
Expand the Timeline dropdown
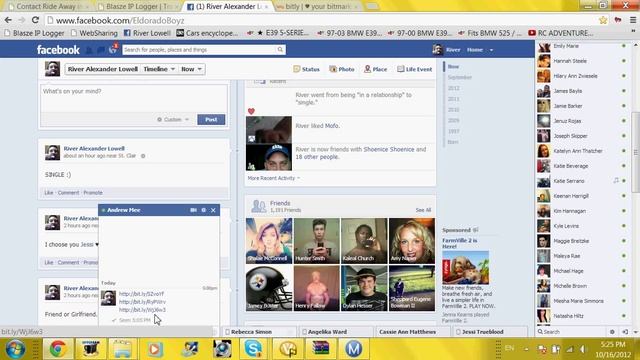(x=159, y=69)
